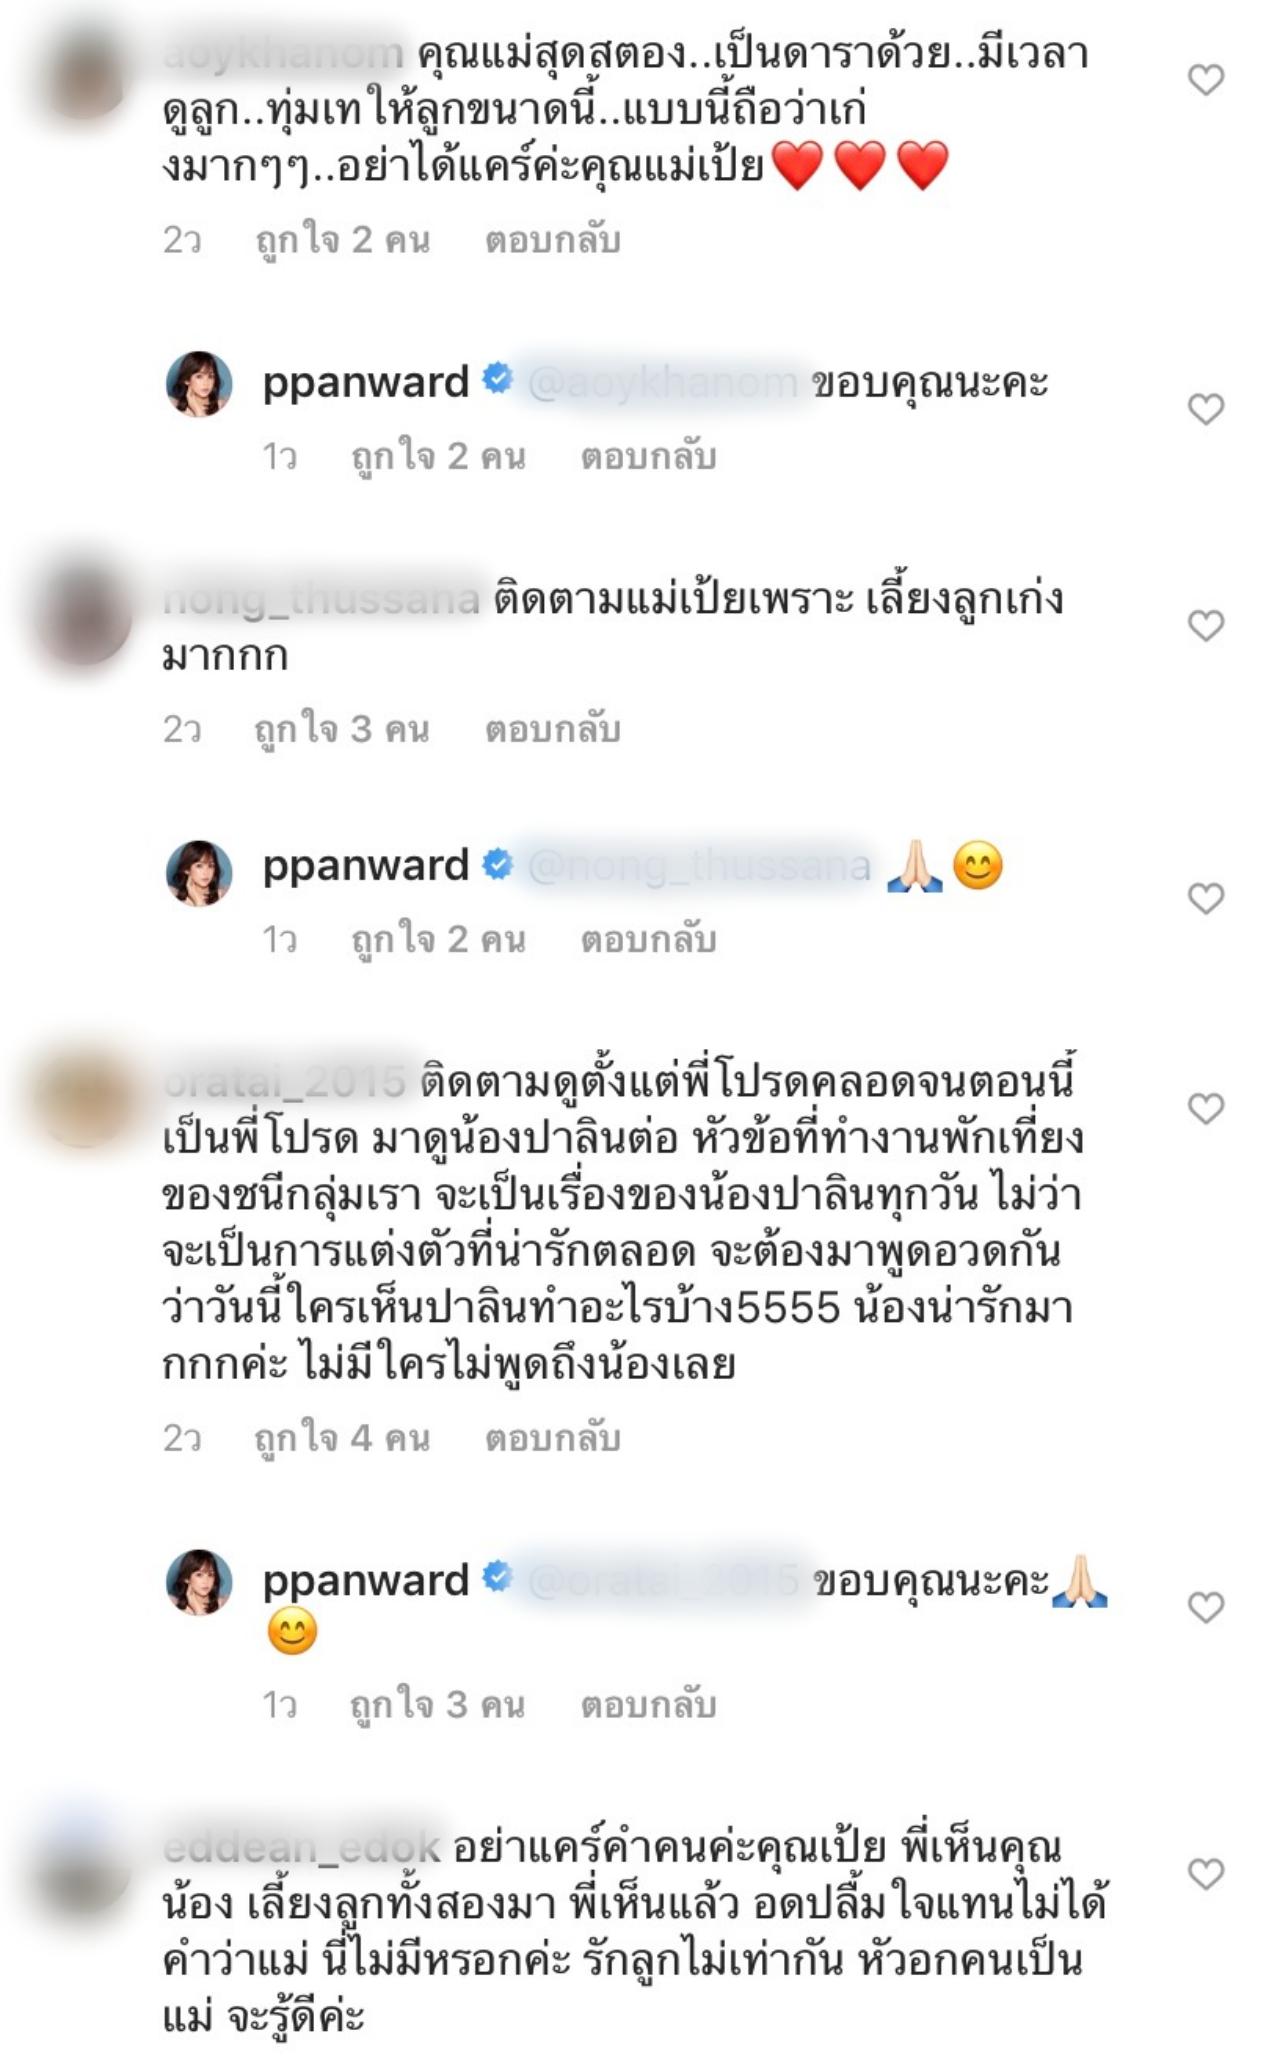Tap the heart beside the ติดตามแม่เปีย comment

coord(1206,625)
